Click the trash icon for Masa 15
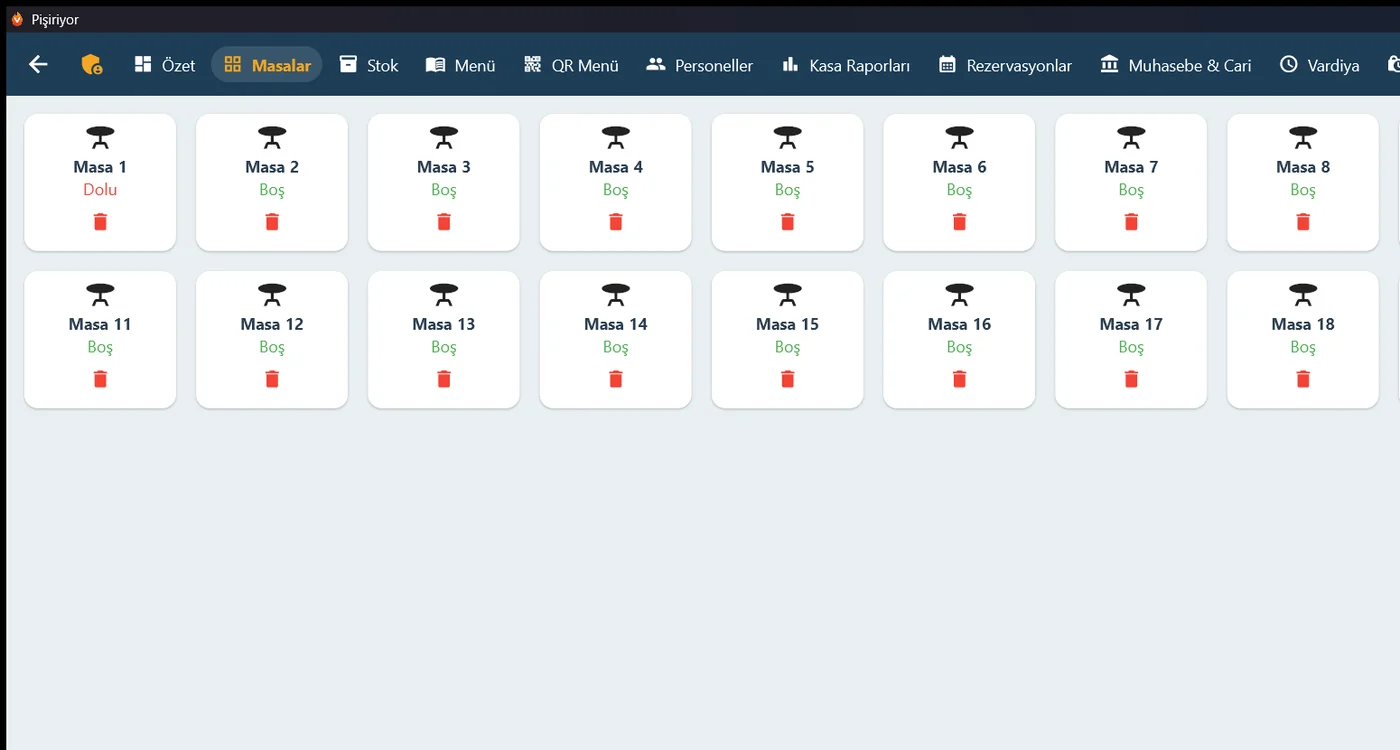 (x=788, y=379)
